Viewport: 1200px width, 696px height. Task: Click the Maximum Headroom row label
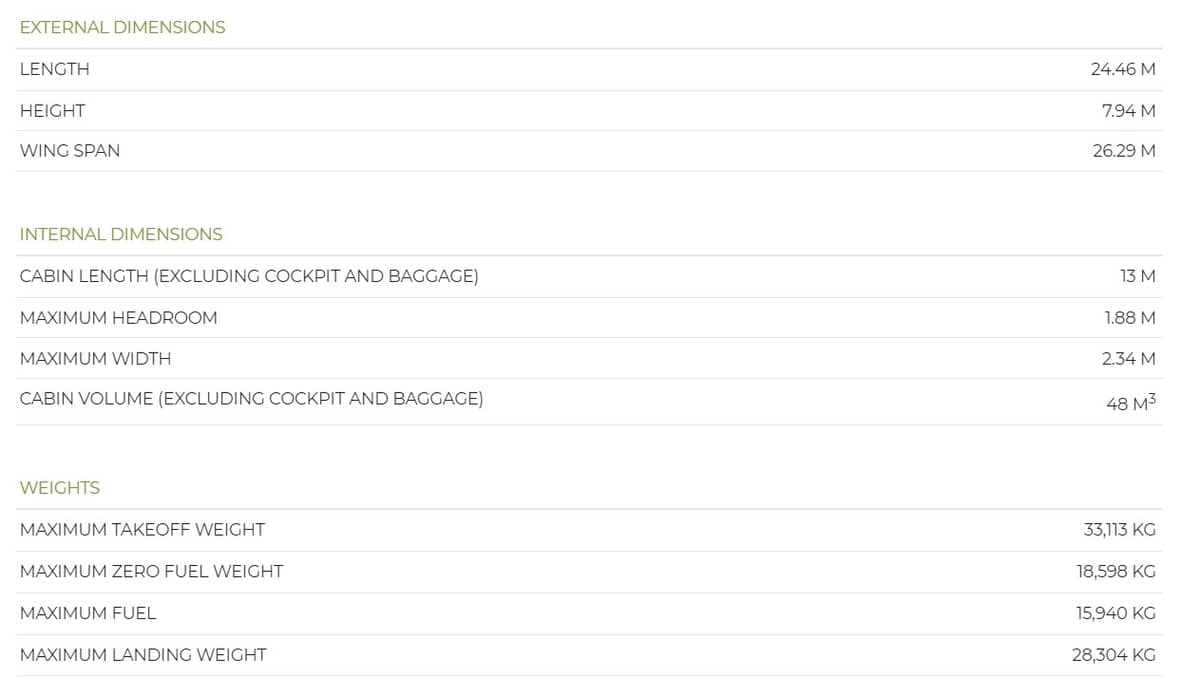tap(118, 318)
